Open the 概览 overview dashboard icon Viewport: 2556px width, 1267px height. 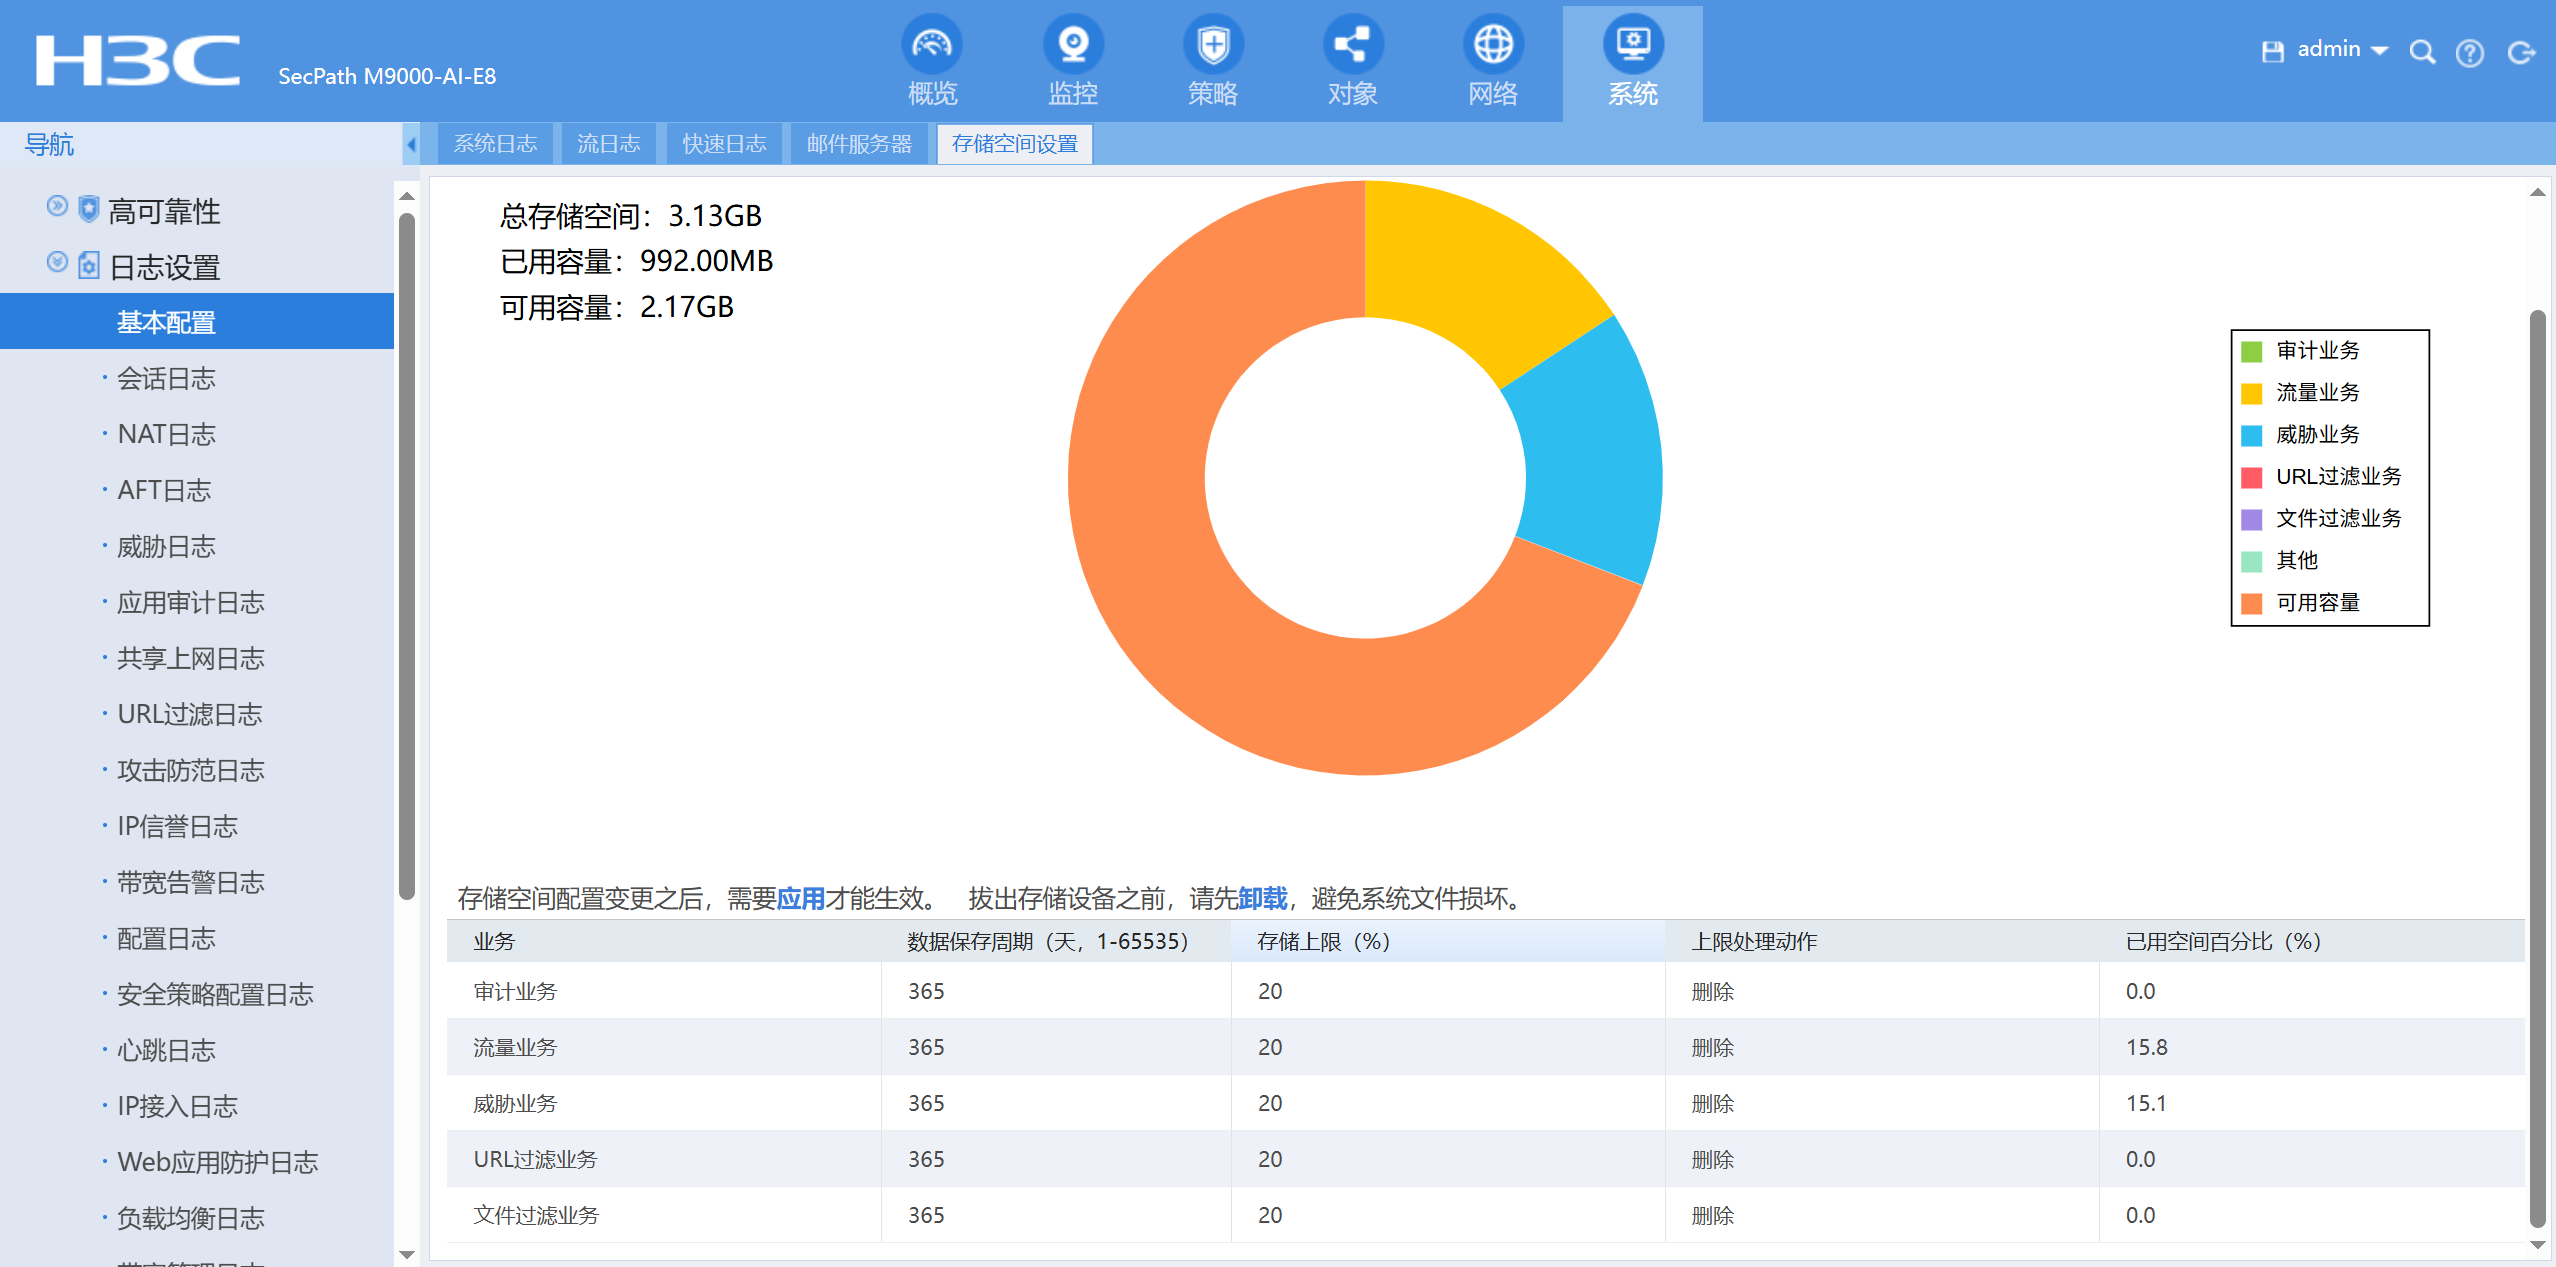[x=932, y=45]
